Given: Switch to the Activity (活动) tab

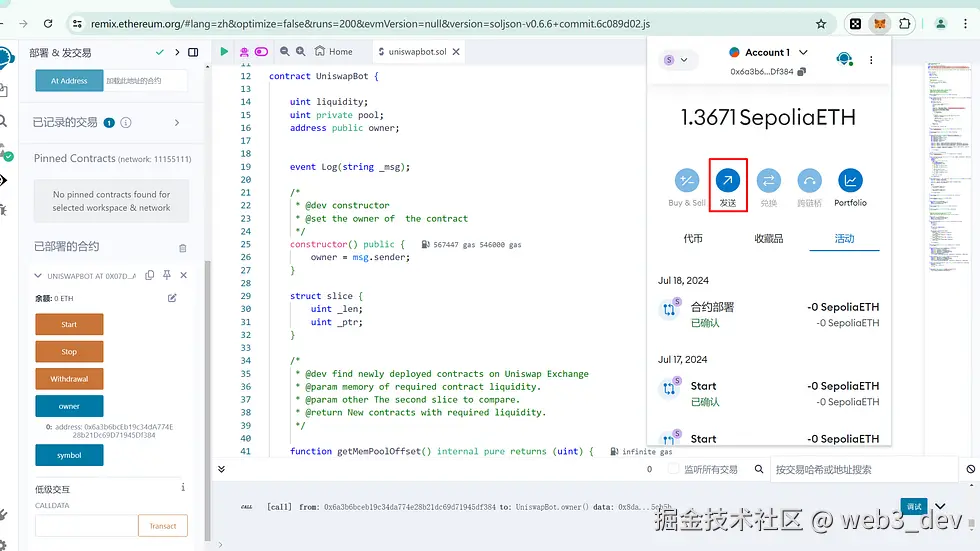Looking at the screenshot, I should pyautogui.click(x=844, y=239).
